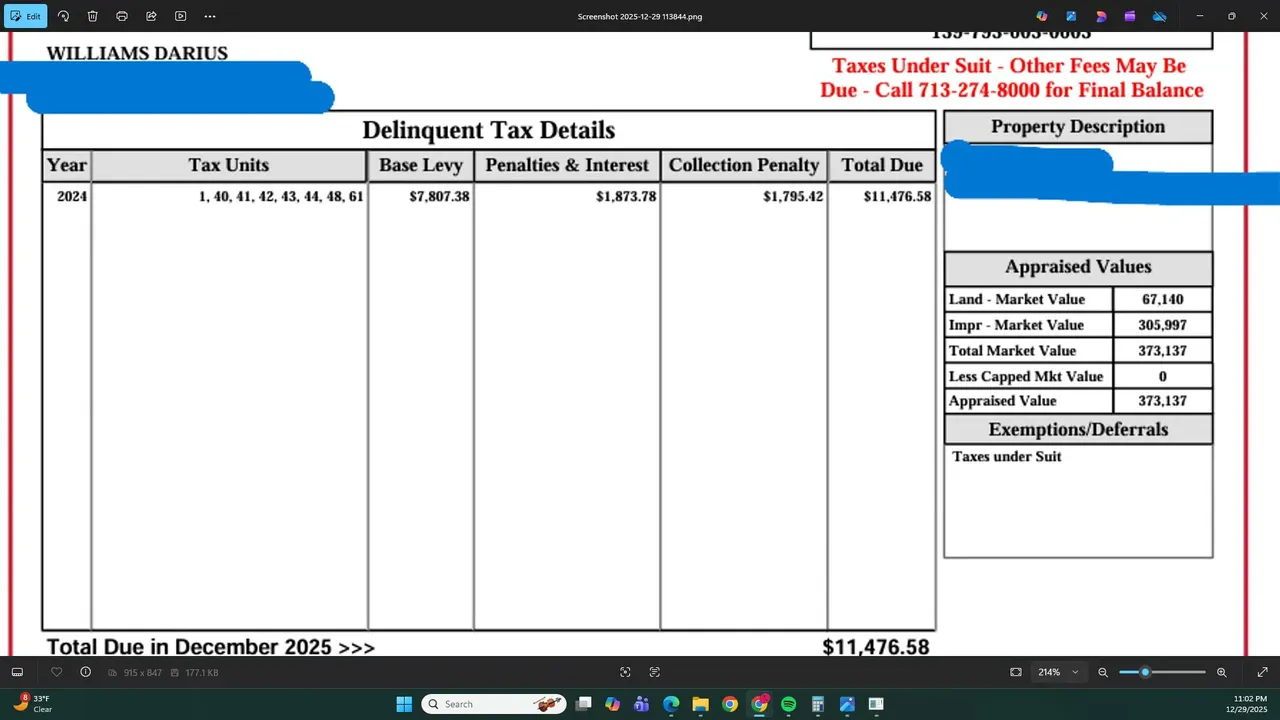
Task: Open the 214% zoom level dropdown
Action: [x=1060, y=672]
